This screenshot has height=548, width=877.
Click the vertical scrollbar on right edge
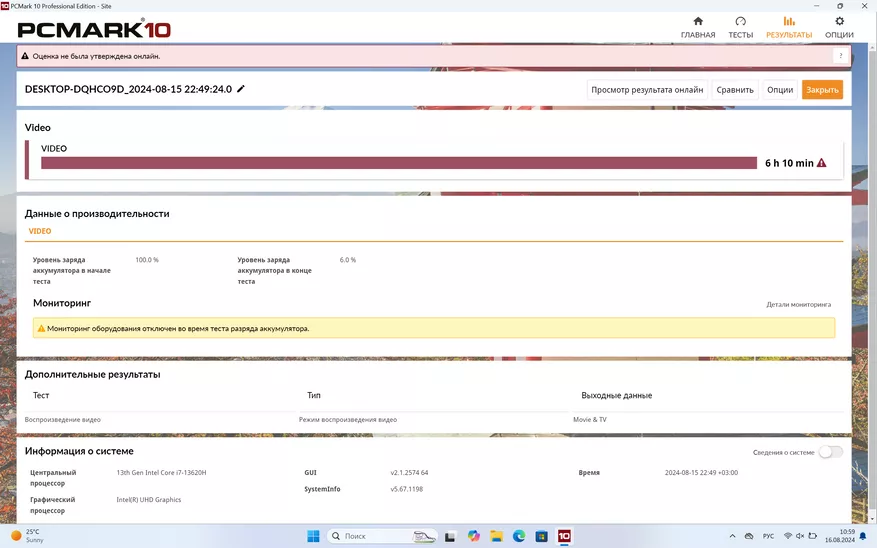[872, 285]
